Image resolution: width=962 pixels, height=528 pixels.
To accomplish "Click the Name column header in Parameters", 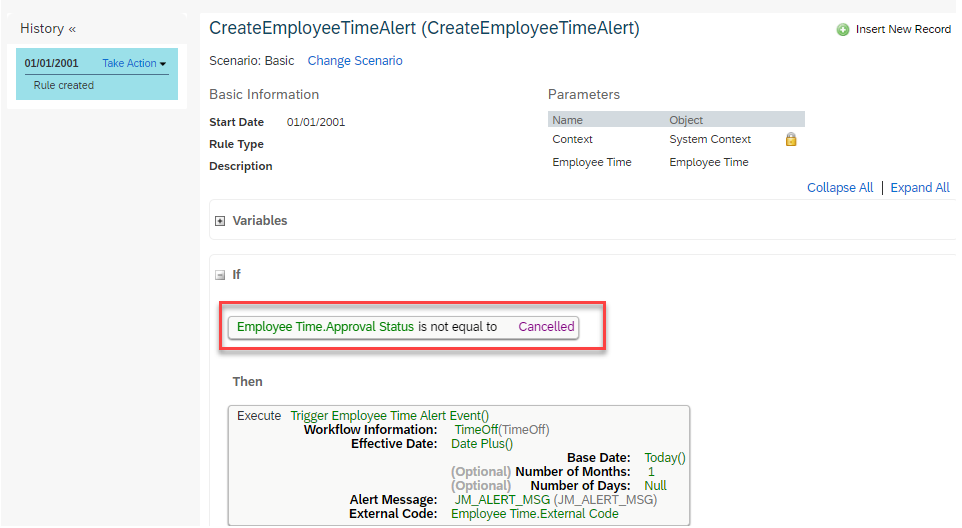I will point(568,120).
